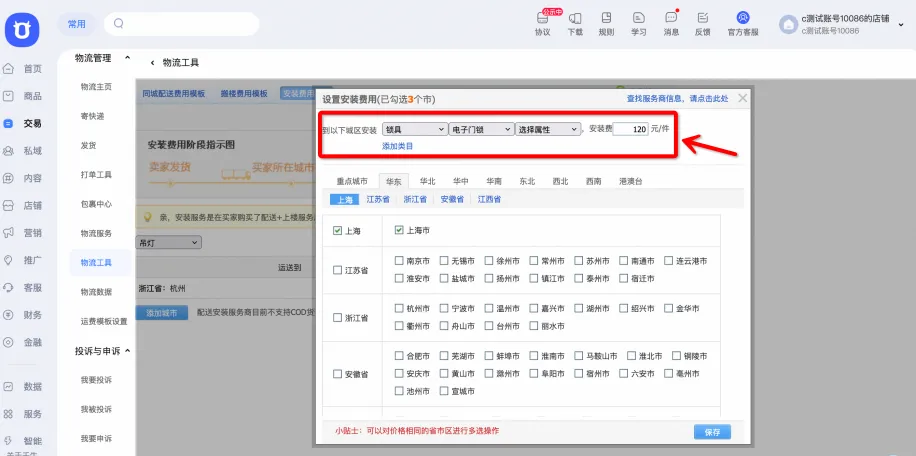This screenshot has width=916, height=456.
Task: Select the 江苏省 province sub-tab
Action: 378,199
